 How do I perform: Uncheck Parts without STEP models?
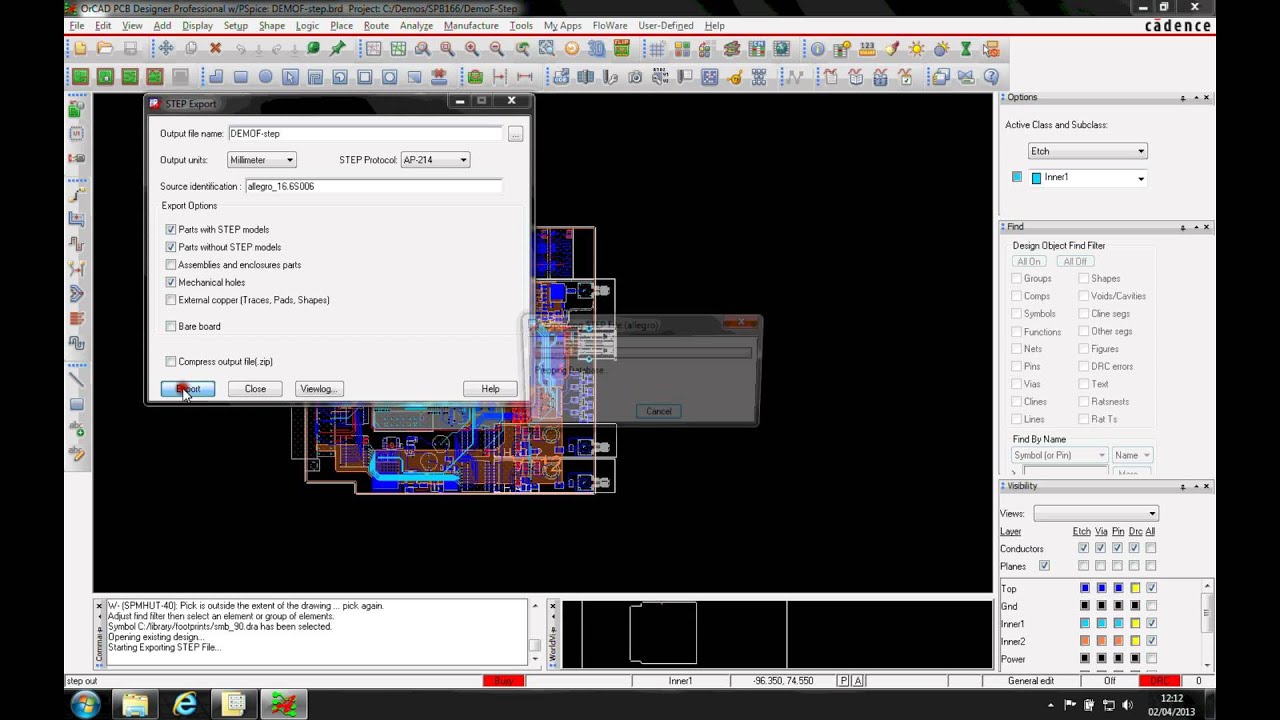click(171, 247)
